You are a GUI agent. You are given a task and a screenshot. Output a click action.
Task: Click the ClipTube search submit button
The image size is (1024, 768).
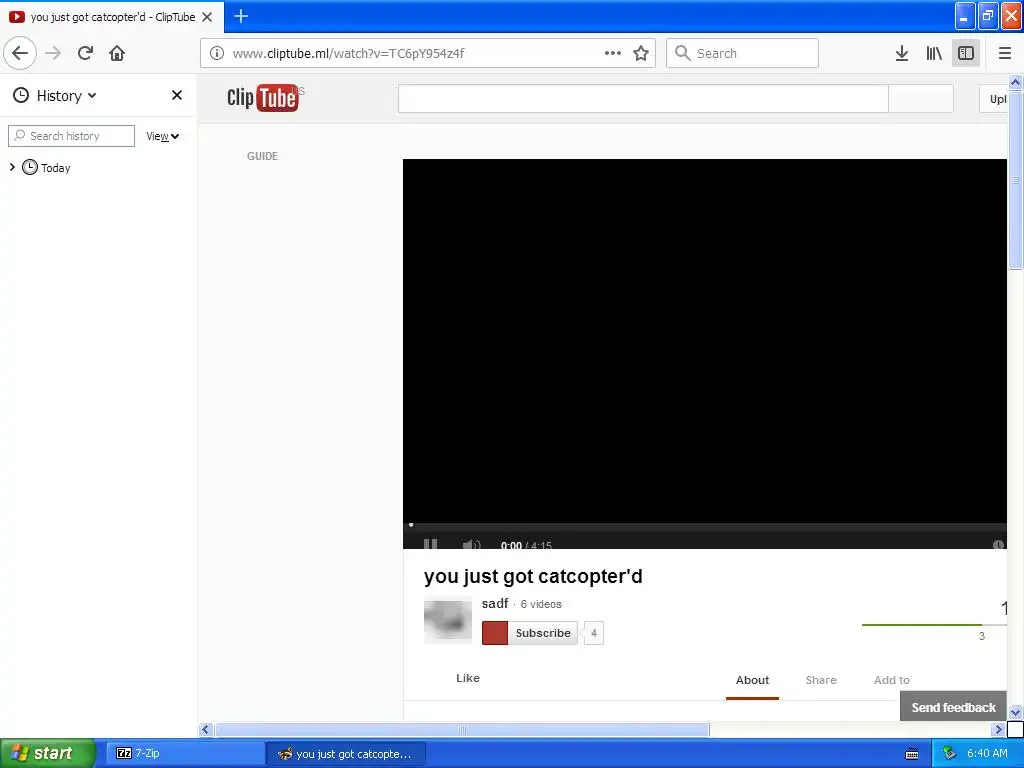click(x=921, y=99)
